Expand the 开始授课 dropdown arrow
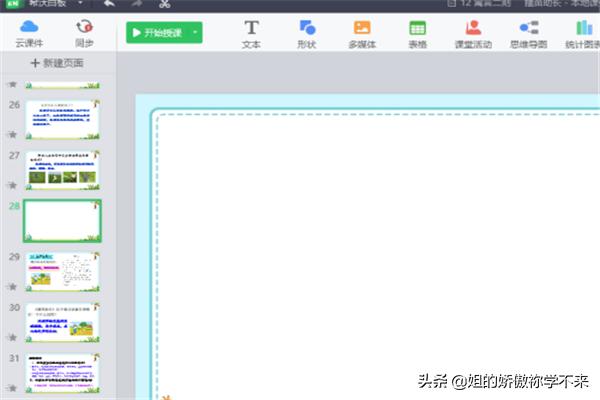 coord(196,33)
